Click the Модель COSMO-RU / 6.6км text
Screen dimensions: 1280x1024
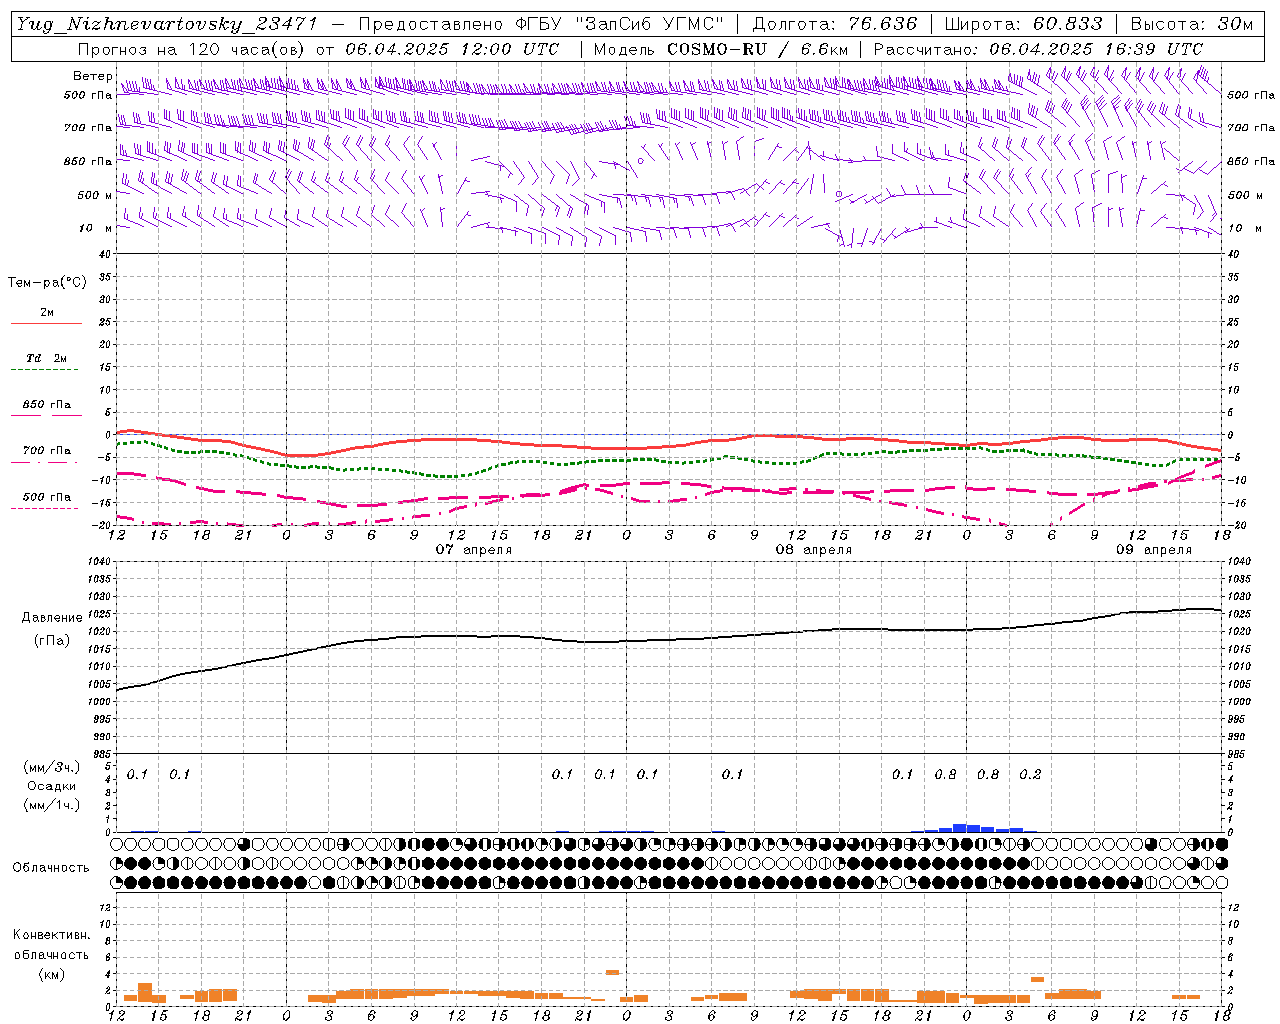721,49
